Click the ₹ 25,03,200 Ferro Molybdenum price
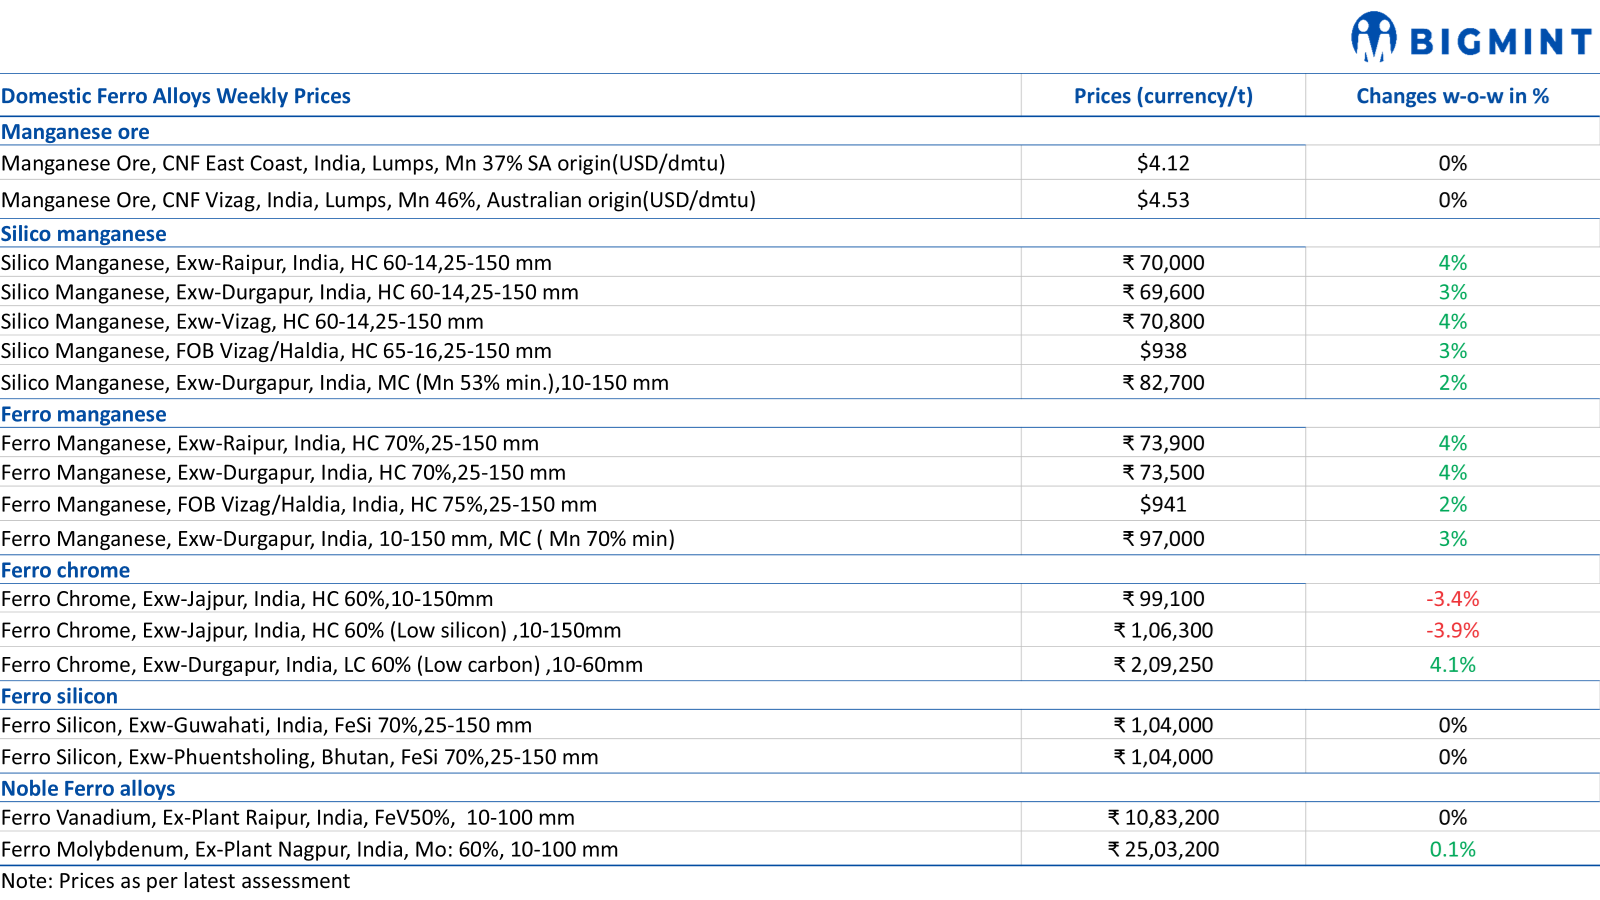 (1163, 849)
